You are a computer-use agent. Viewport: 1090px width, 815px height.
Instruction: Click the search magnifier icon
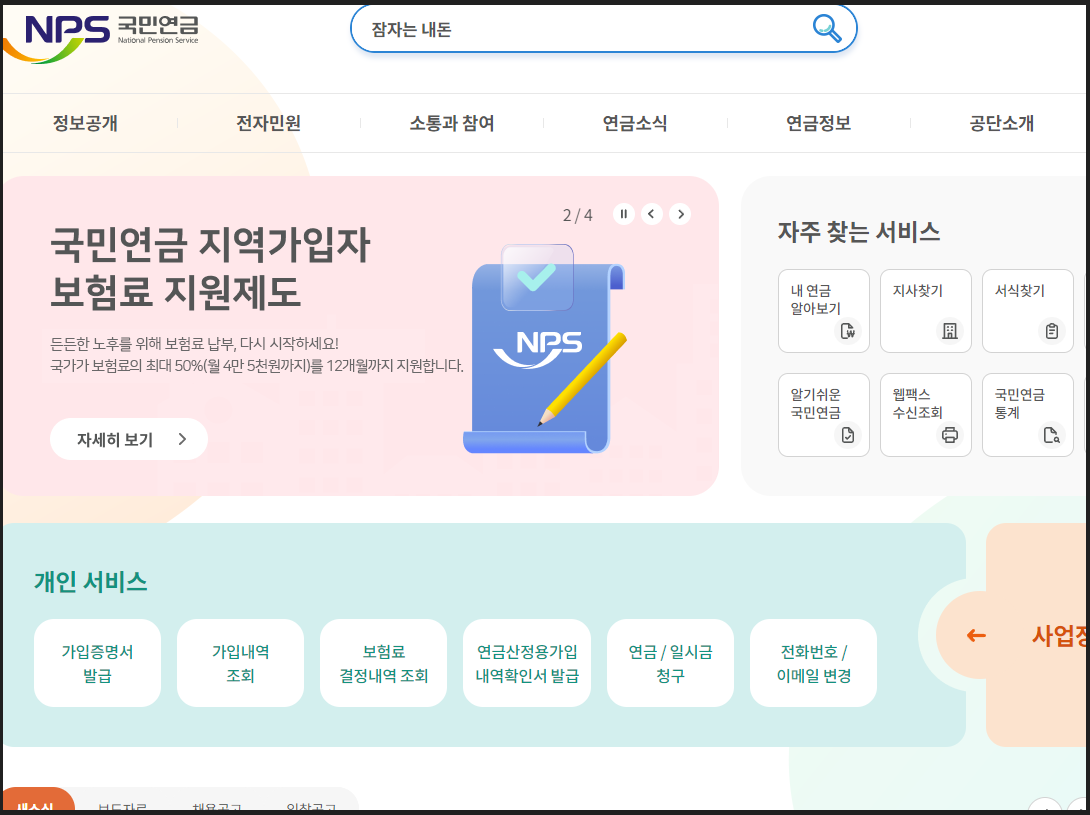826,28
